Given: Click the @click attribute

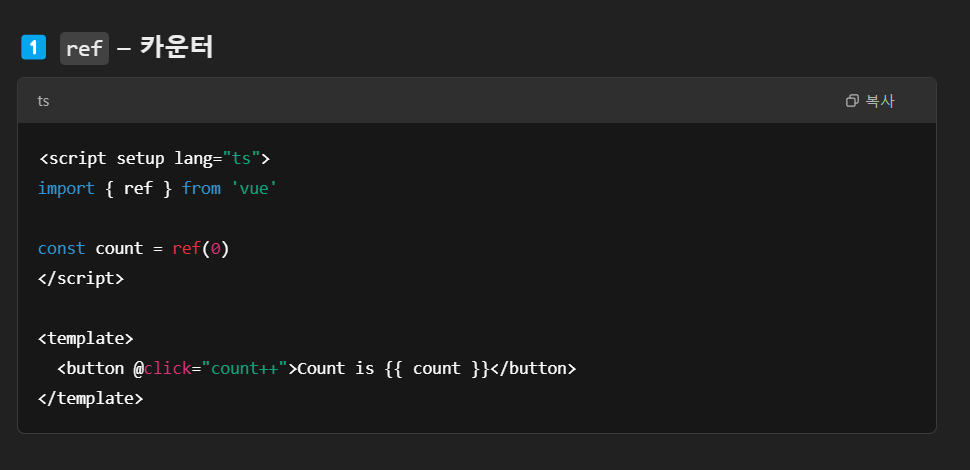Looking at the screenshot, I should point(162,368).
